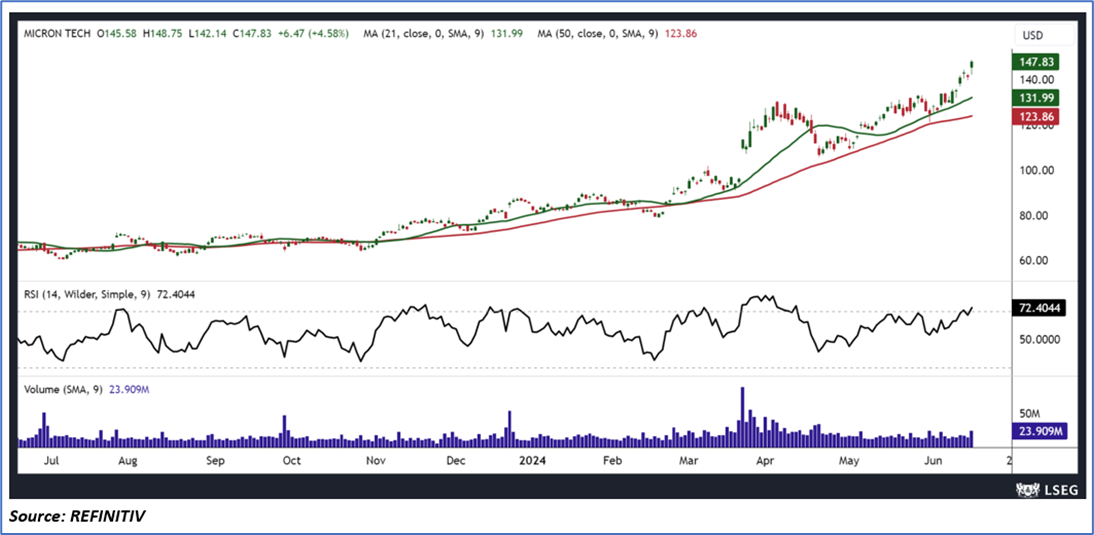
Task: Click the 131.99 moving average tag
Action: pos(1035,98)
